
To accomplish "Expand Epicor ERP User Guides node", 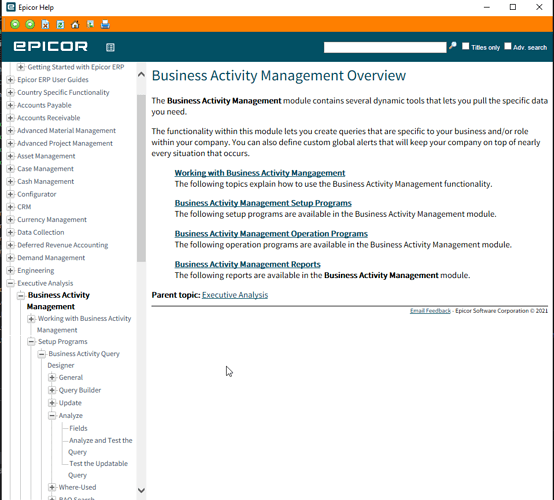I will (x=11, y=80).
